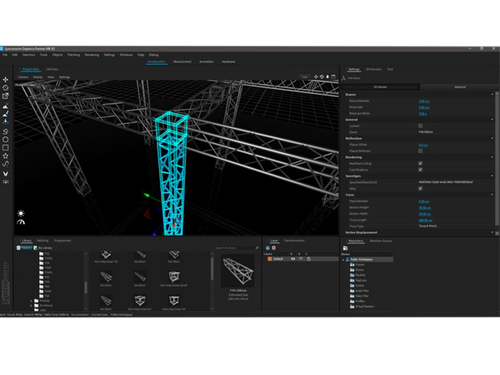
Task: Collapse the Braces section
Action: point(492,95)
